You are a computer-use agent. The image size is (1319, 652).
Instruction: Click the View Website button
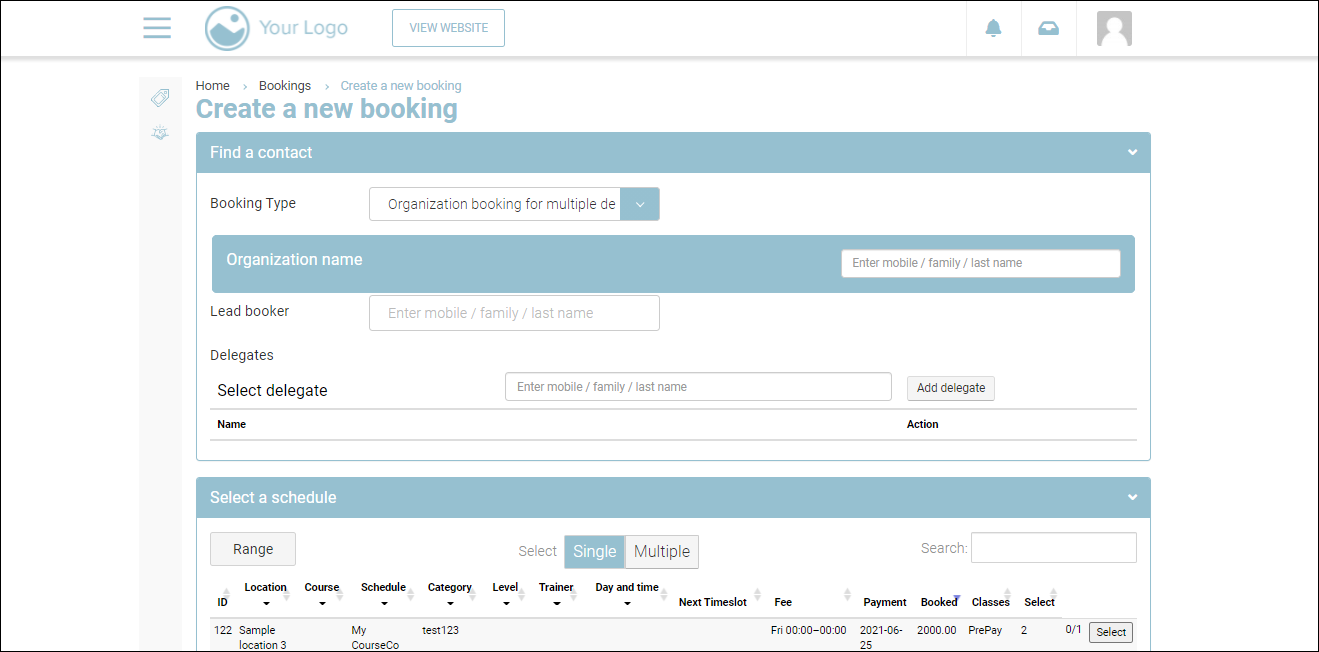pyautogui.click(x=448, y=28)
